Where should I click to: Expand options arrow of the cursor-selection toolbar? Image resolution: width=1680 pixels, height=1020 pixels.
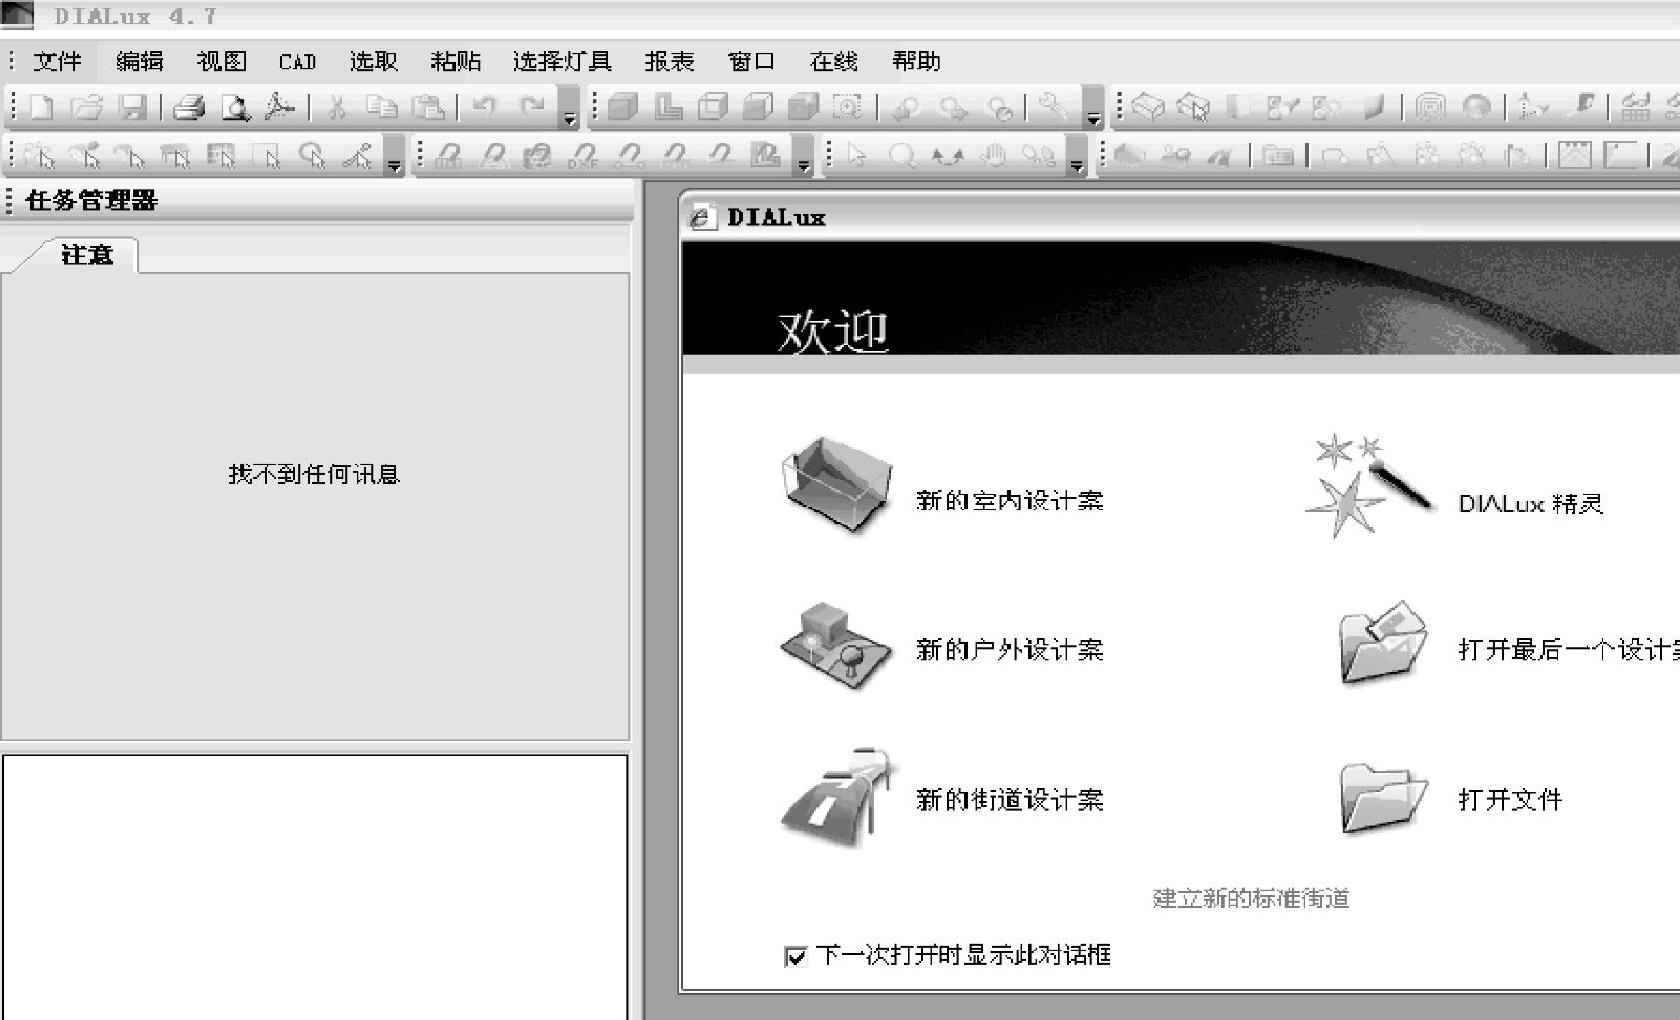394,158
